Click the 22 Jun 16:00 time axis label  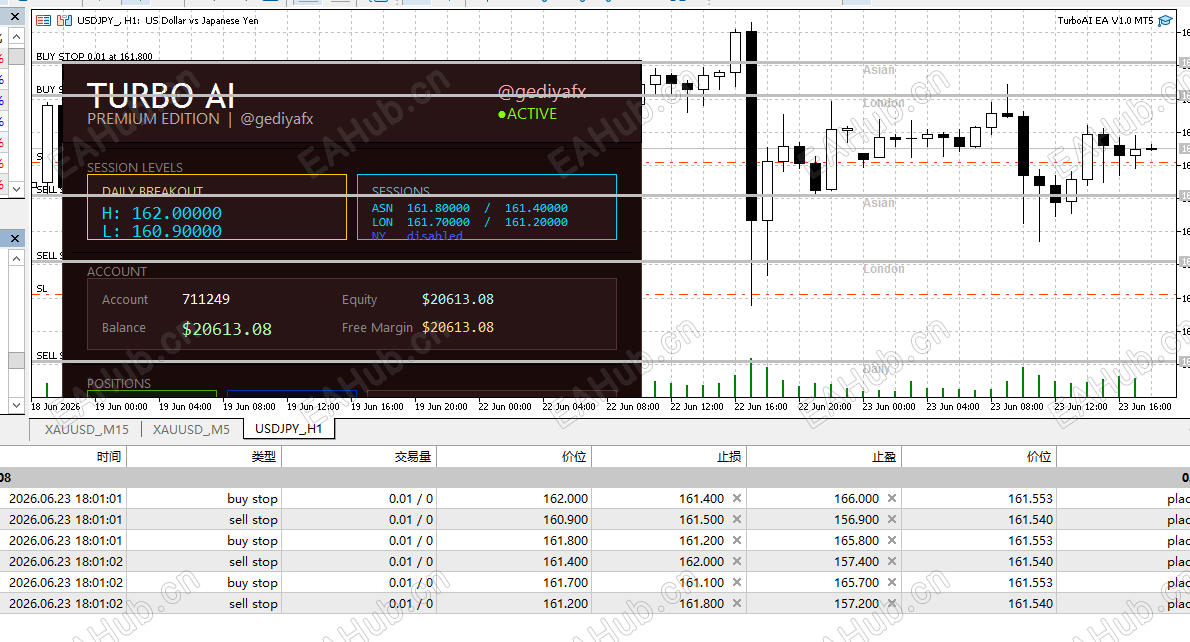tap(760, 407)
